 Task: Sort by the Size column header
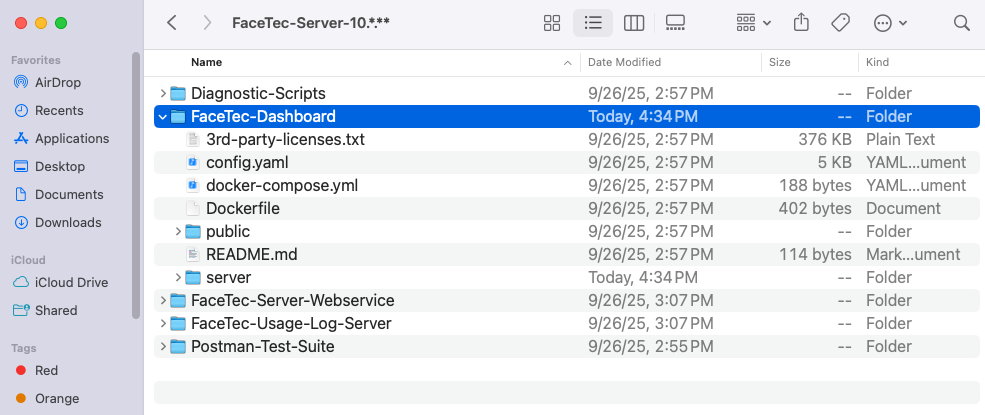[x=780, y=62]
